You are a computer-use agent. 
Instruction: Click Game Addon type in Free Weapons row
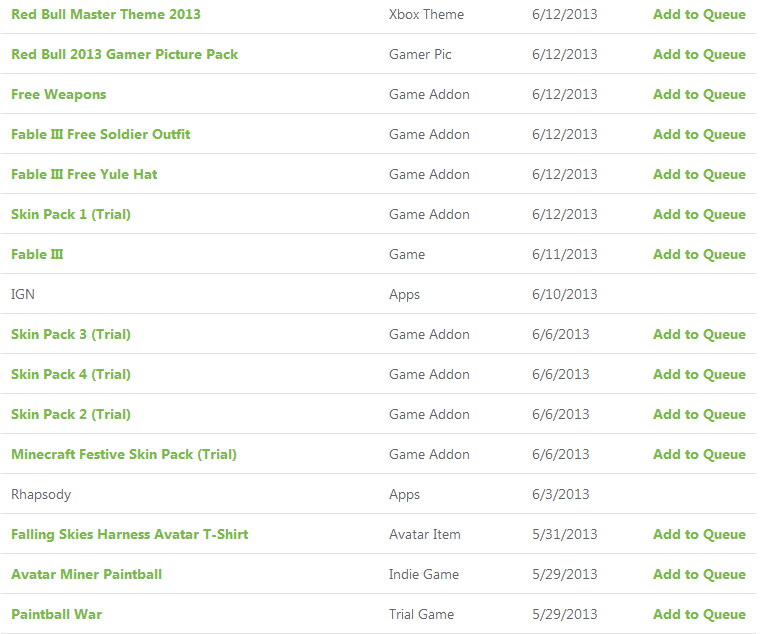click(x=429, y=95)
